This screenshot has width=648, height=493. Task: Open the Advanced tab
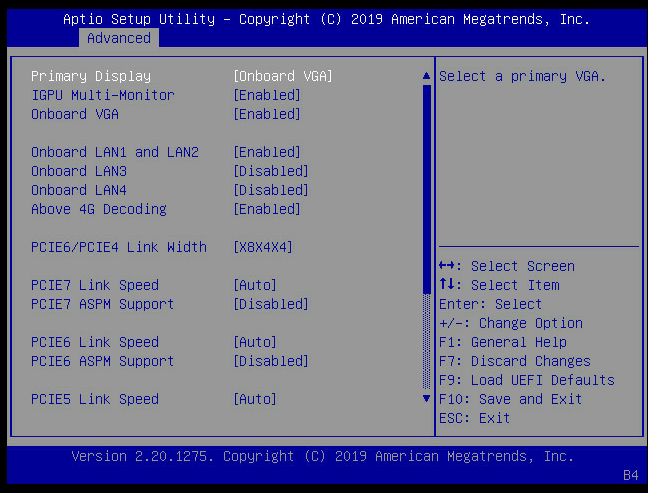119,38
